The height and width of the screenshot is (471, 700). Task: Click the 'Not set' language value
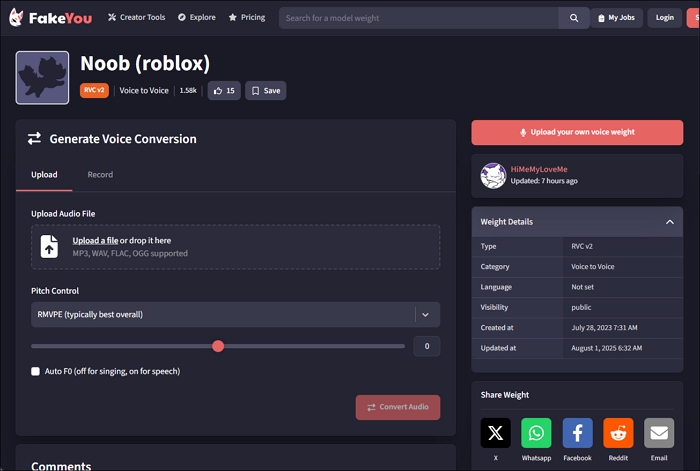583,287
